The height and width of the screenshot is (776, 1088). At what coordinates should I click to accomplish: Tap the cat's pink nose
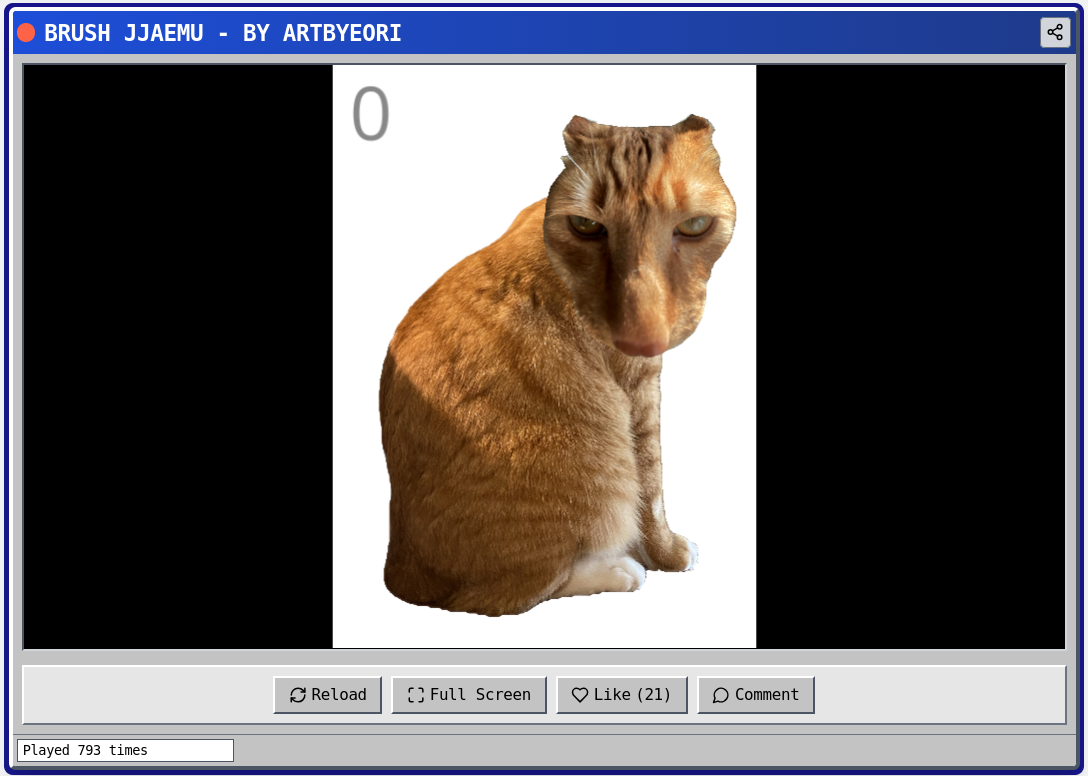pos(640,345)
